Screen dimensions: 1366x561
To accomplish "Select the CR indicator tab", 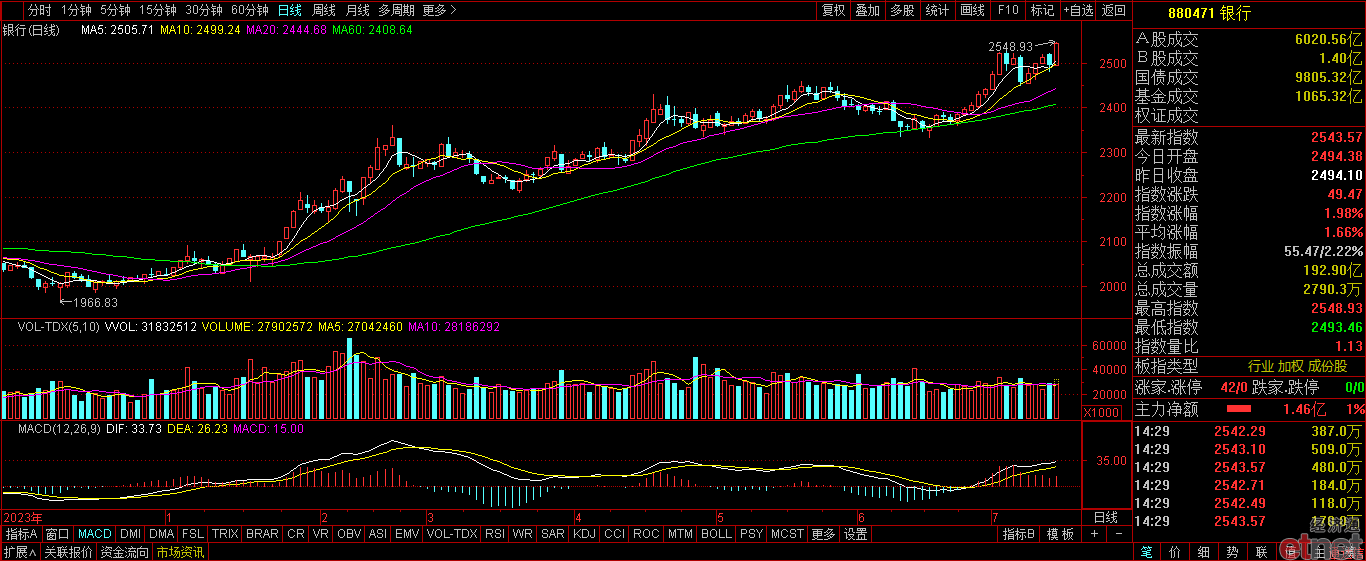I will (296, 535).
